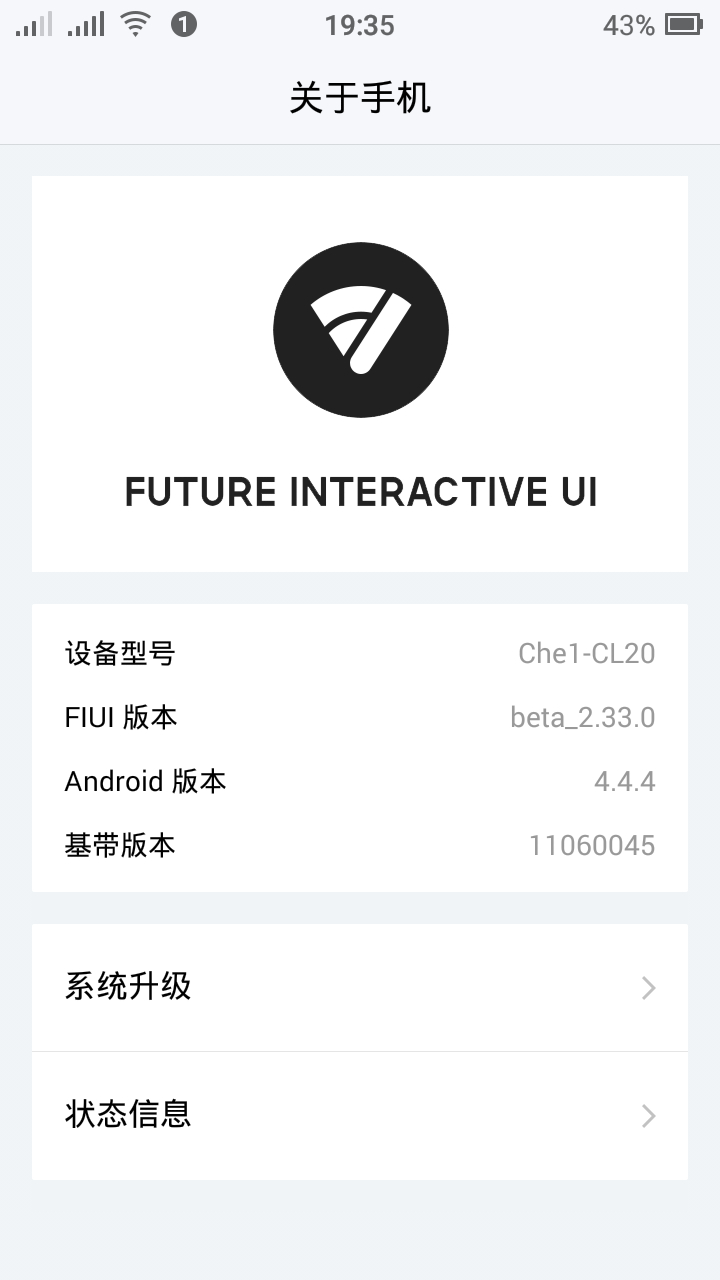Tap the 关于手机 page title
Image resolution: width=720 pixels, height=1280 pixels.
[x=360, y=98]
